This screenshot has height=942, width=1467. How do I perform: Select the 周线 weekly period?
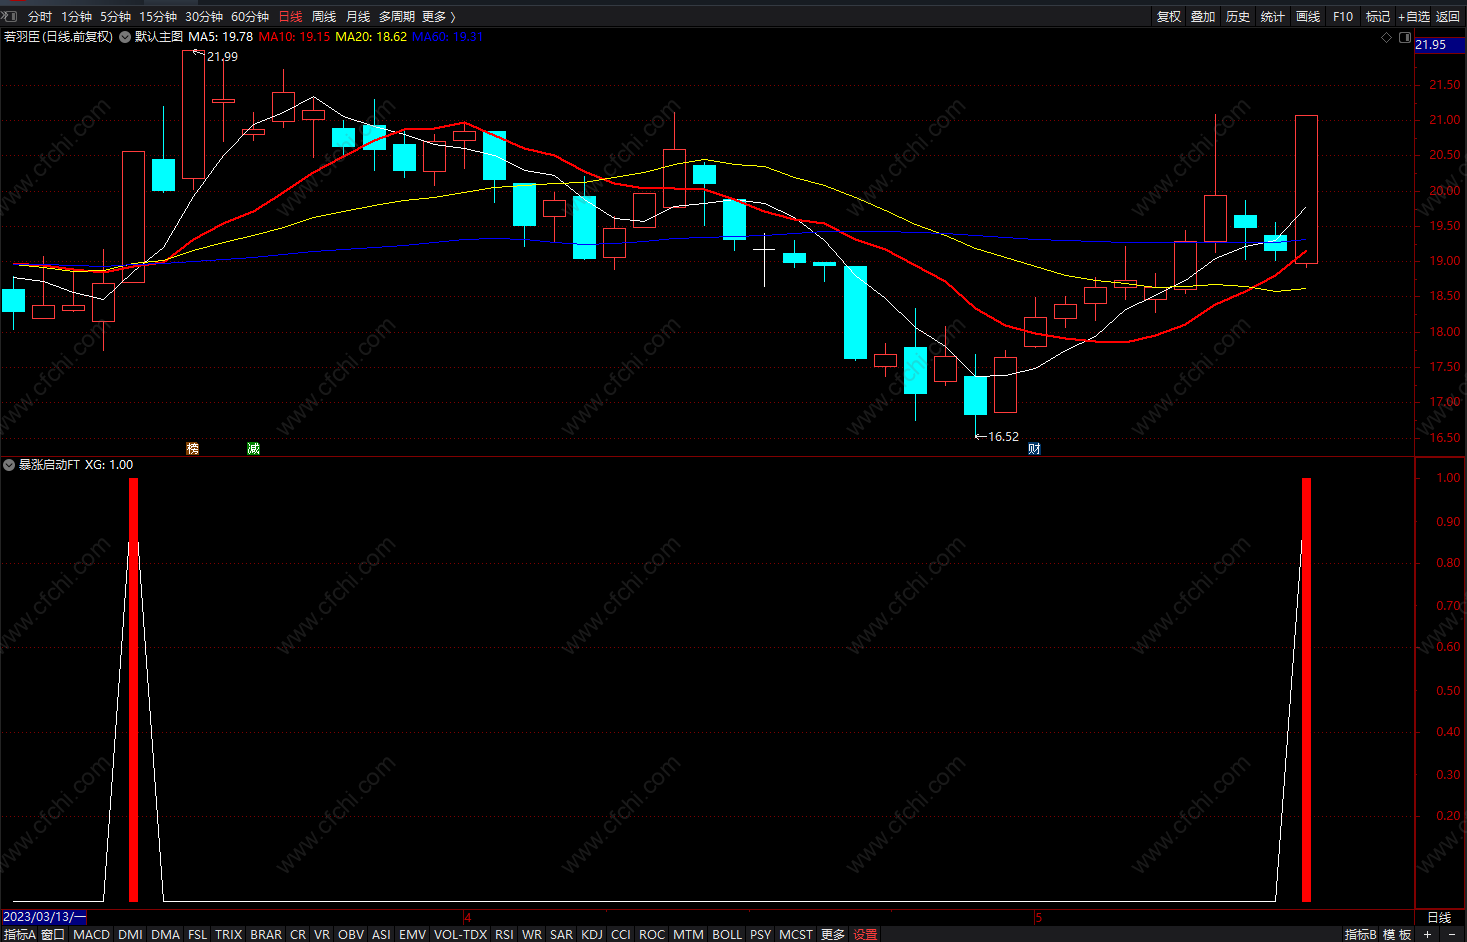pos(324,17)
